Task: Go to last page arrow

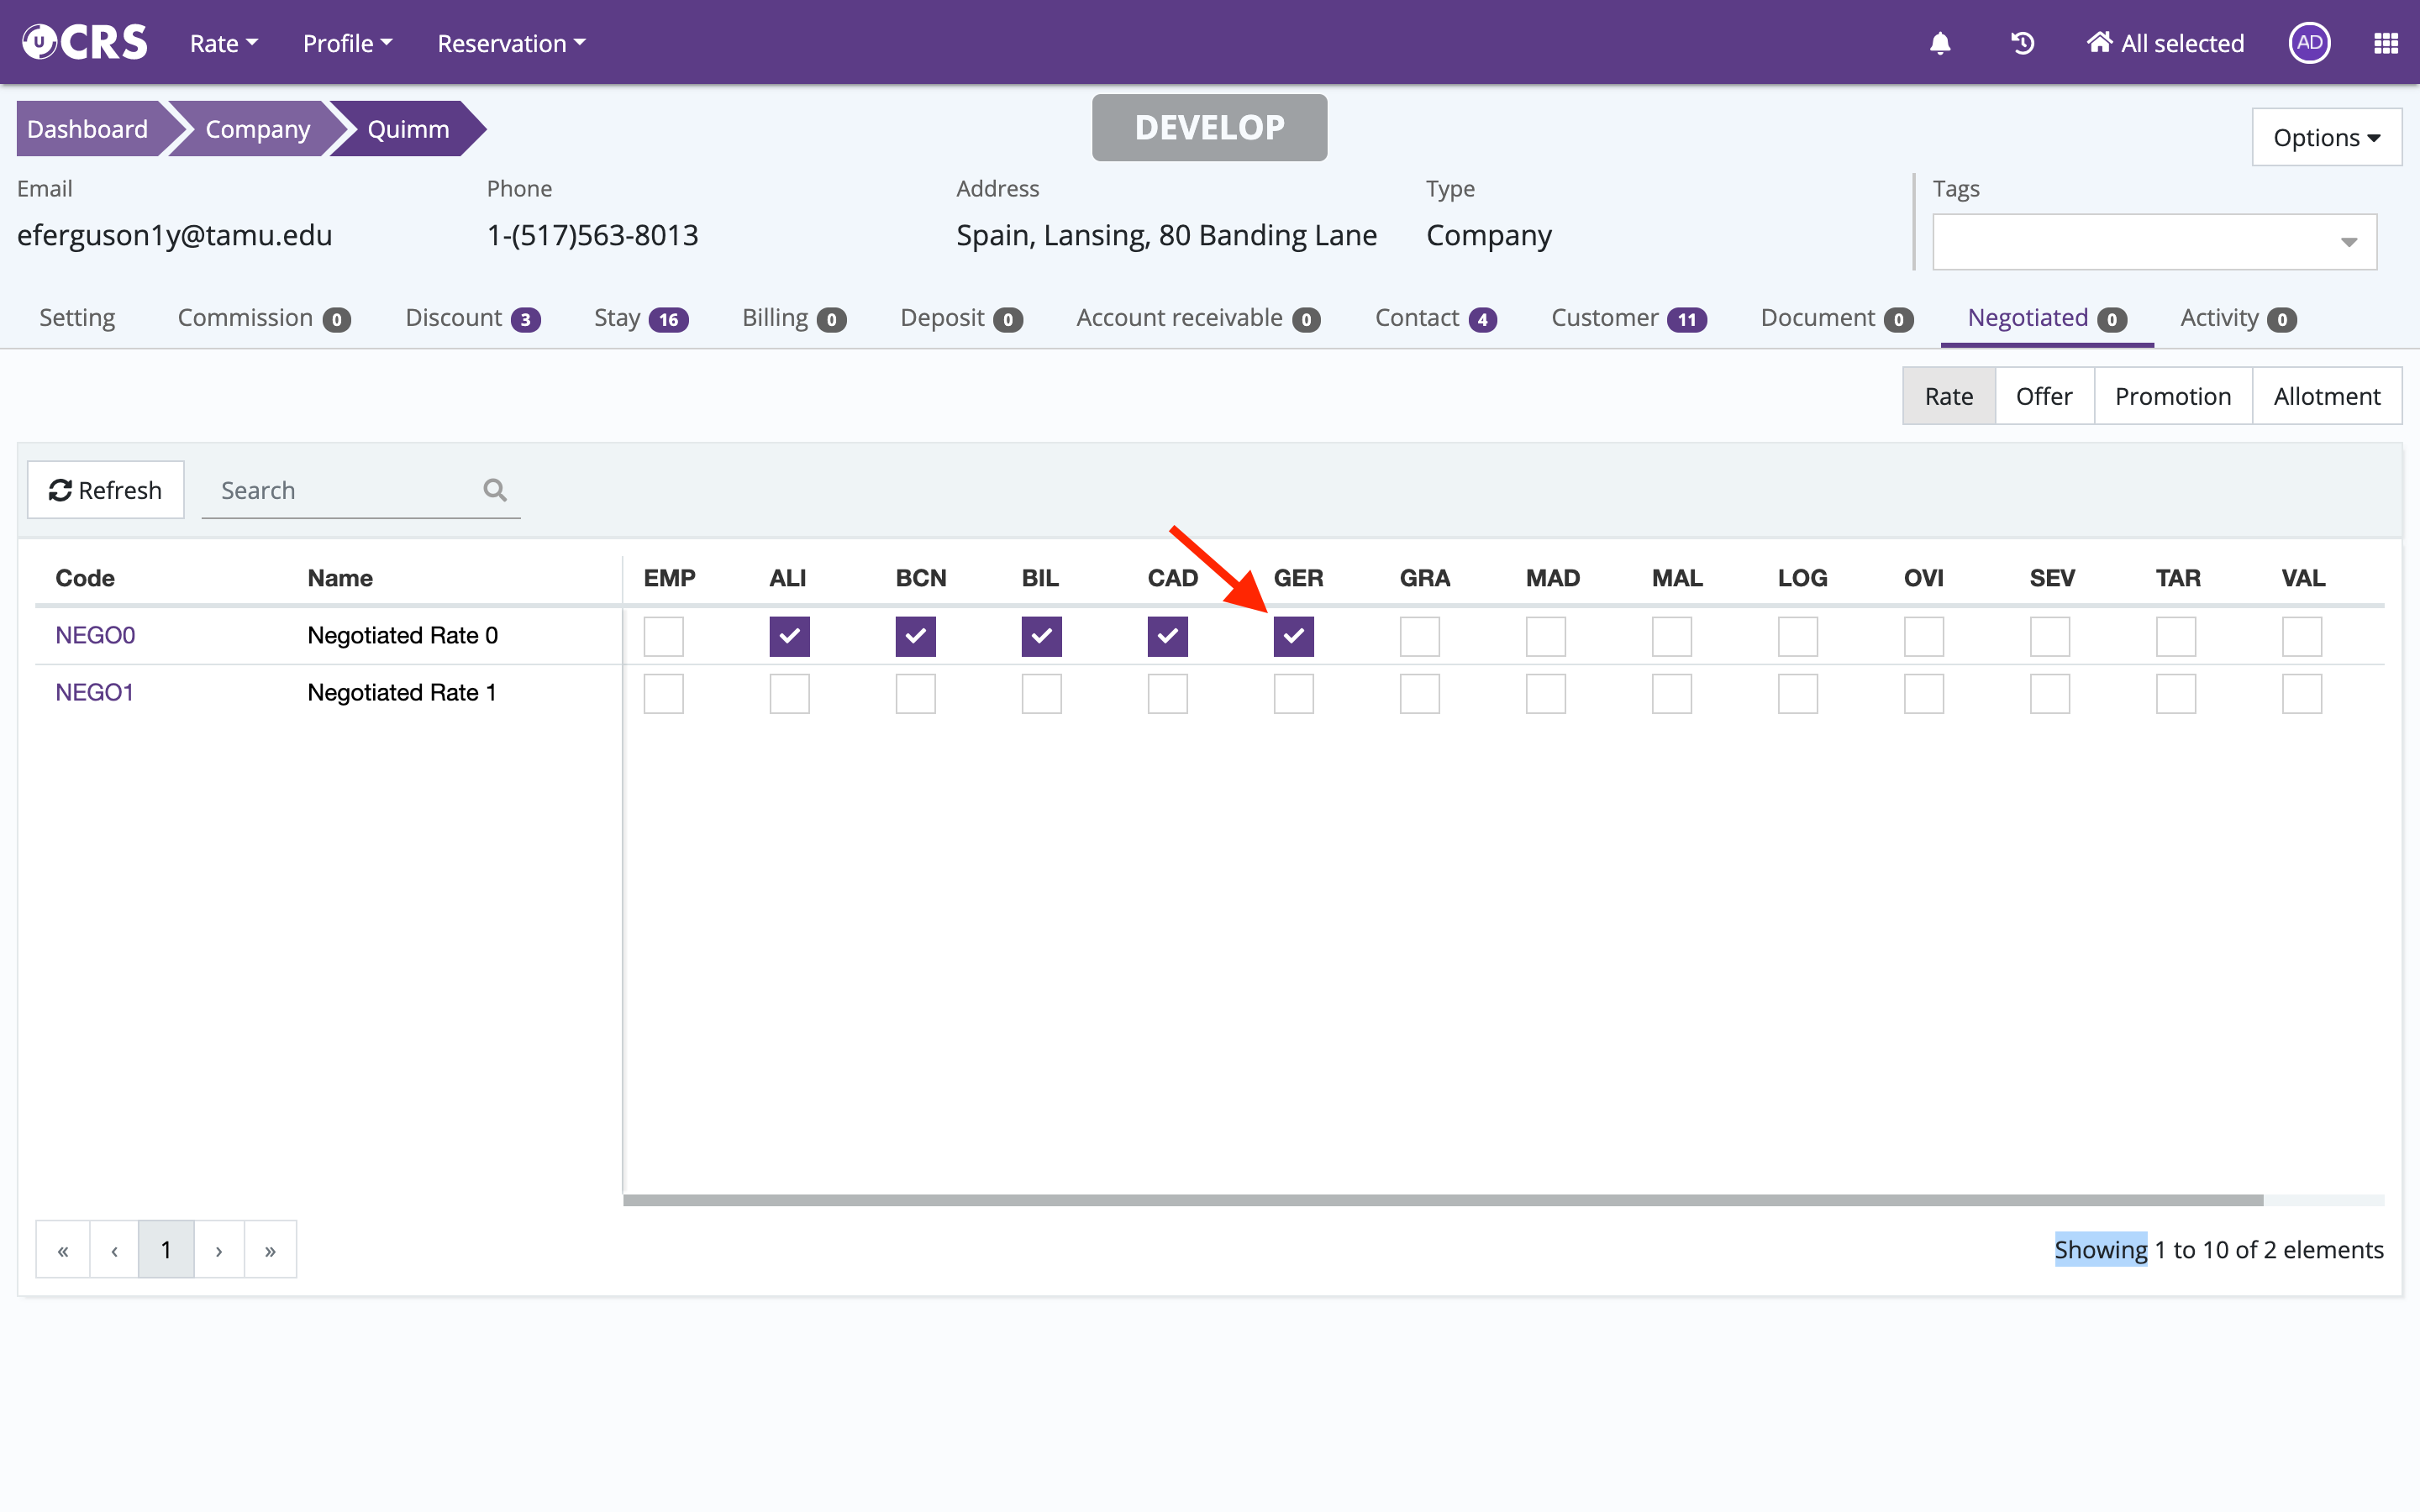Action: tap(270, 1250)
